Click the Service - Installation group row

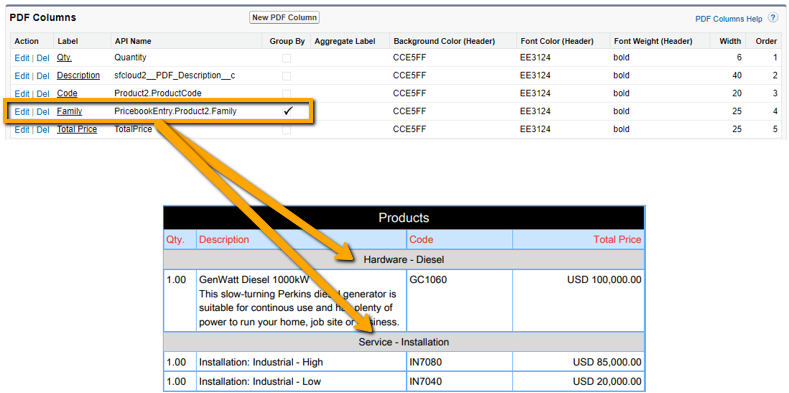pos(404,342)
